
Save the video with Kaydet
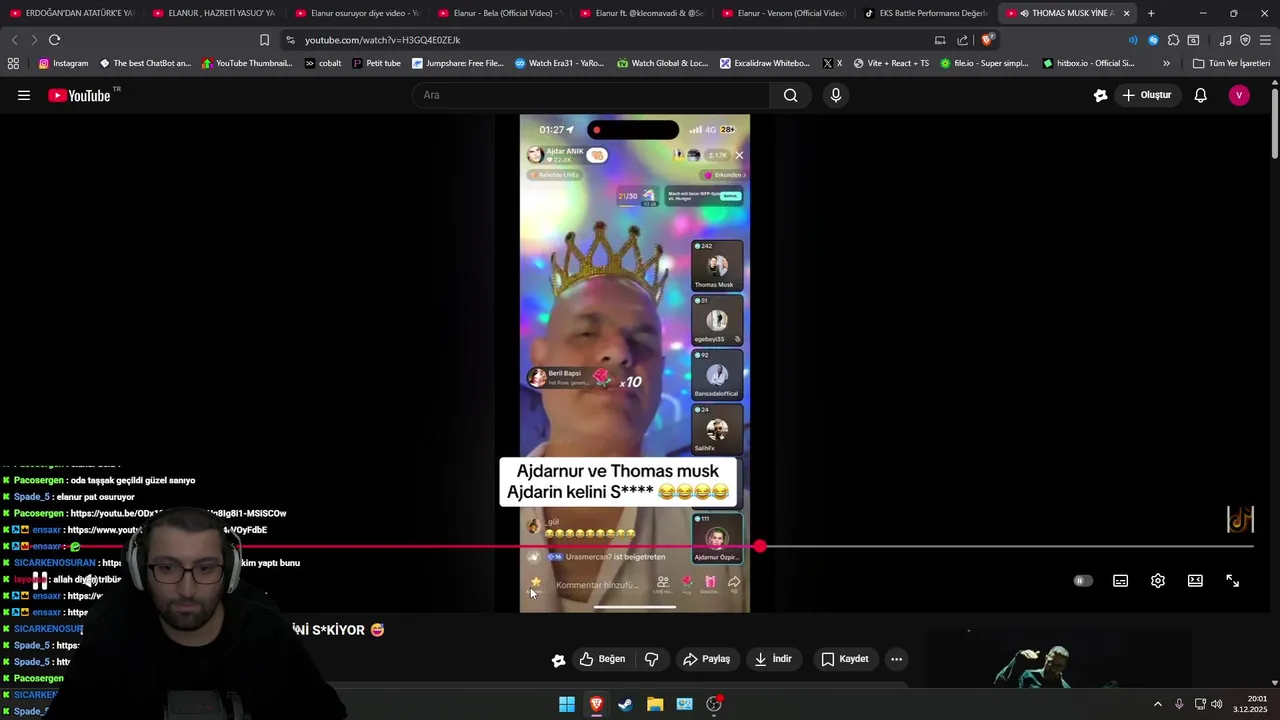[x=845, y=659]
